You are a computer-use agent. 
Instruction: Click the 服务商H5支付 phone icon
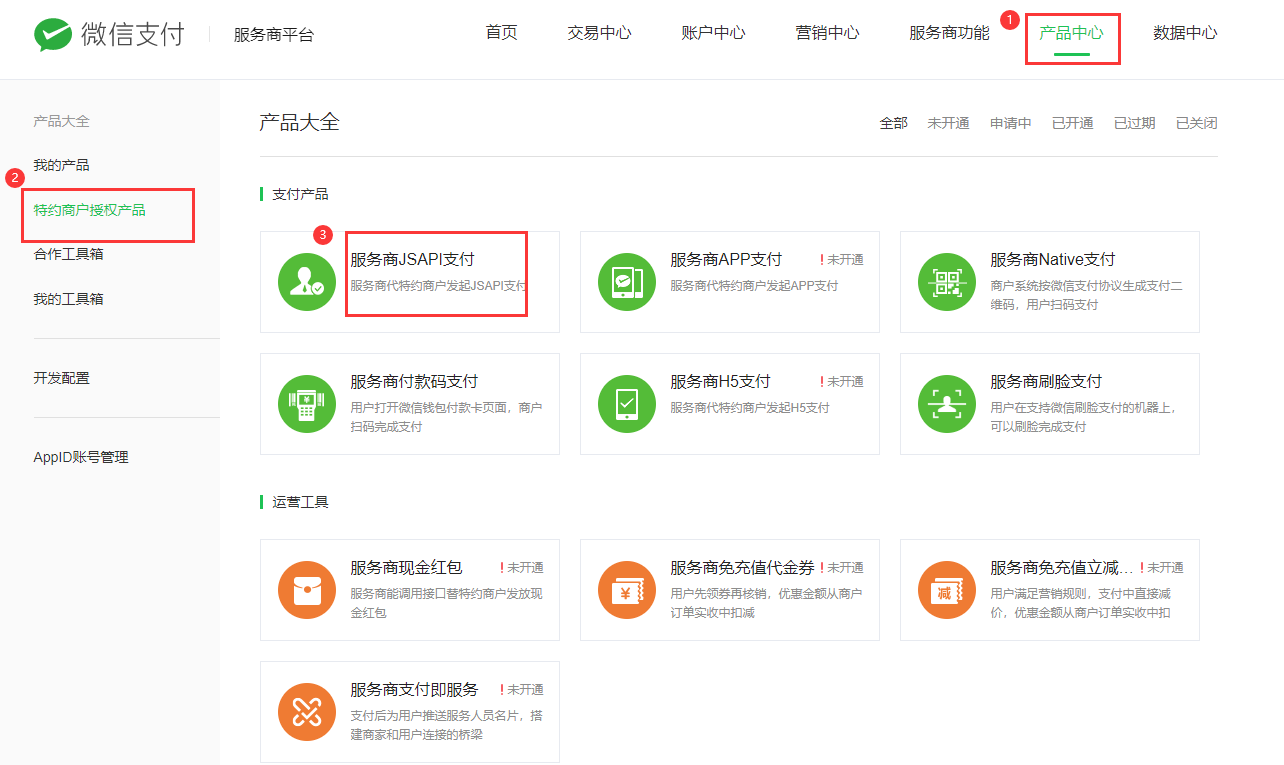[627, 404]
